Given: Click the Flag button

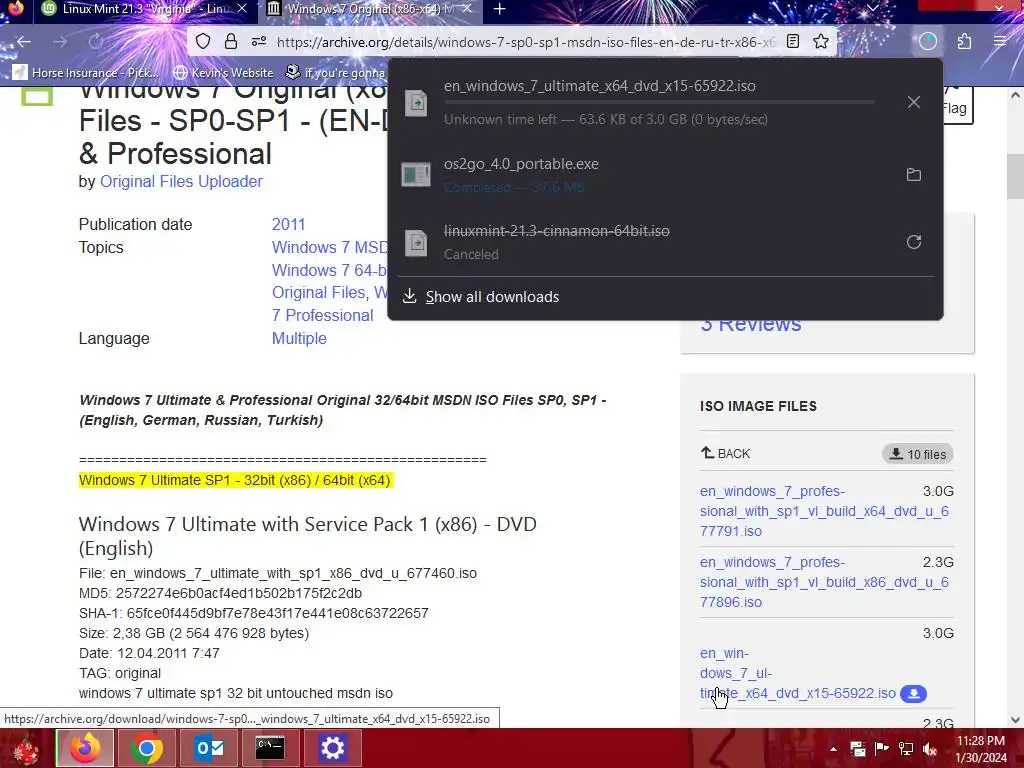Looking at the screenshot, I should click(957, 104).
